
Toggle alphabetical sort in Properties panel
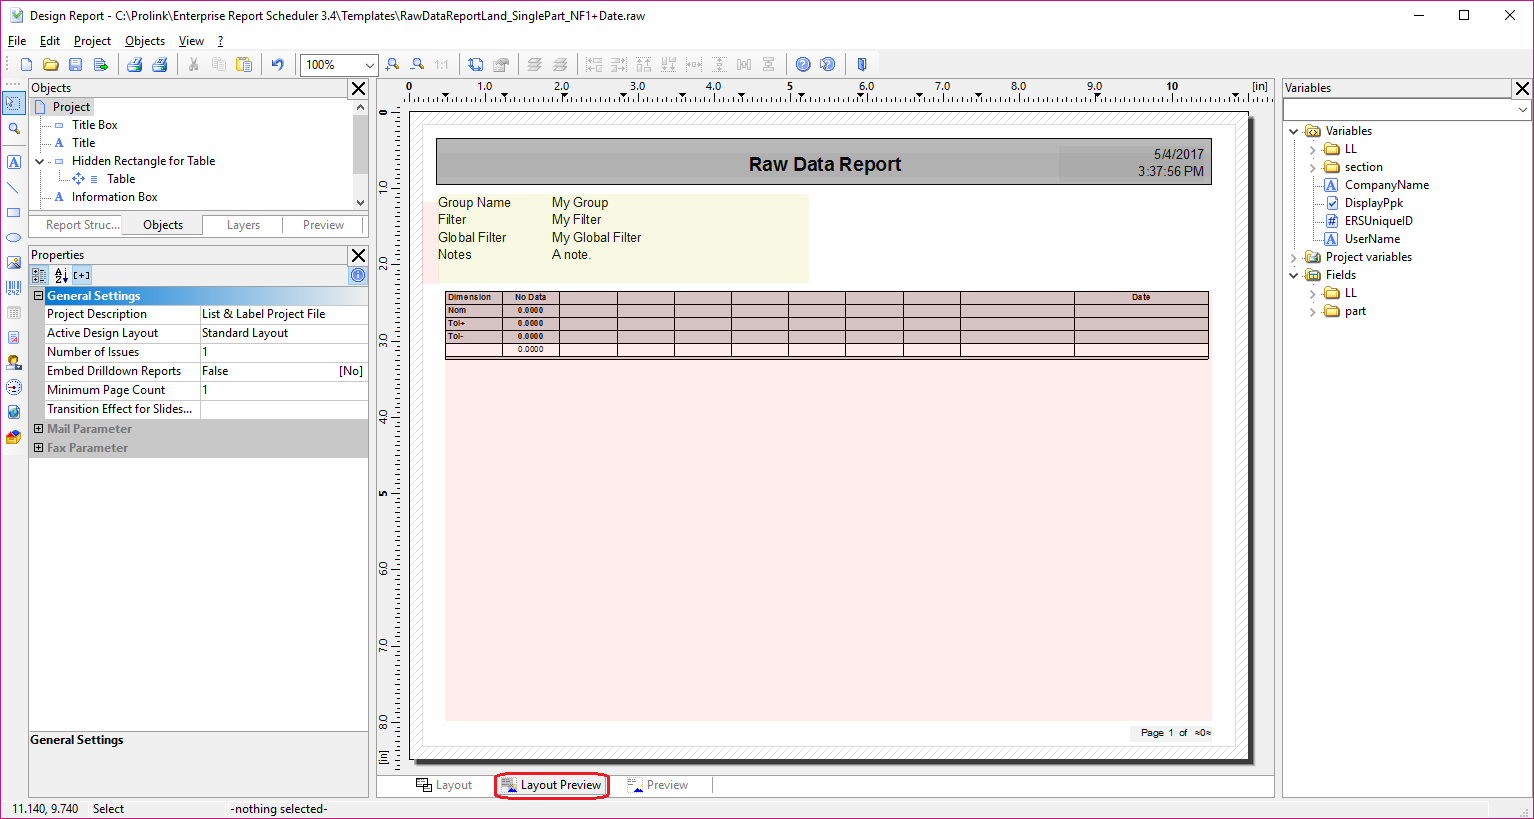(x=60, y=275)
